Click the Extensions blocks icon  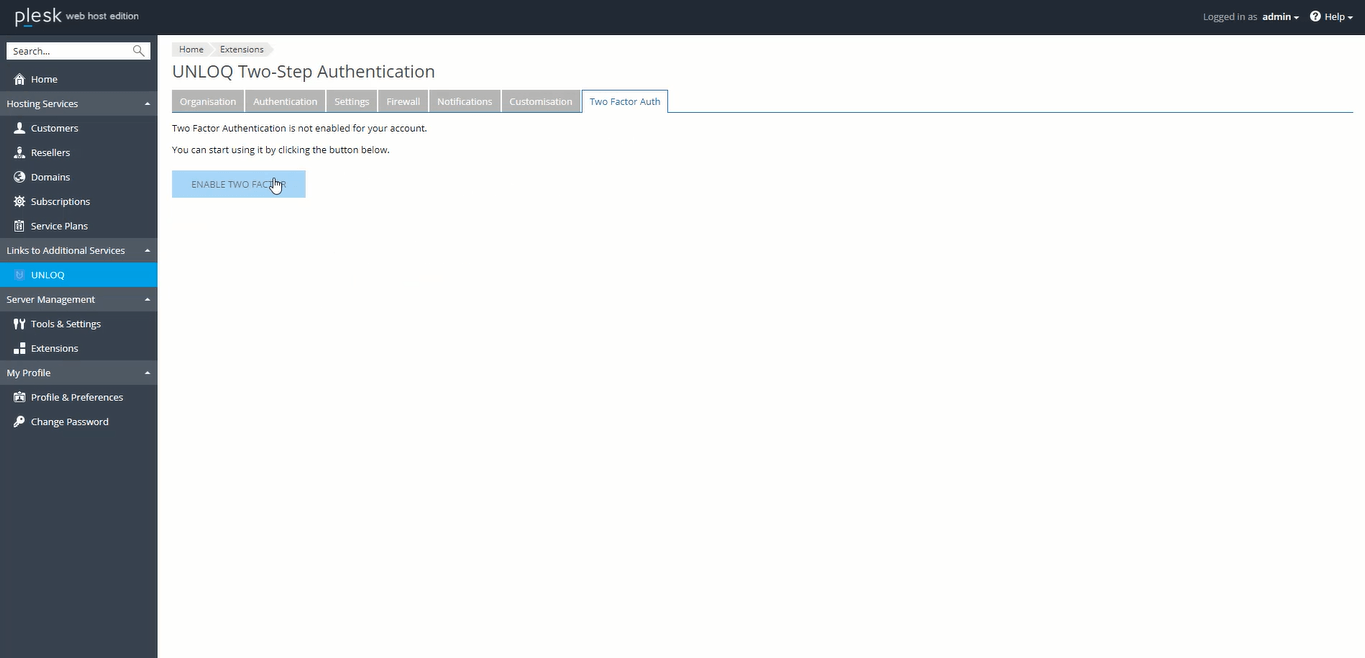click(x=19, y=348)
